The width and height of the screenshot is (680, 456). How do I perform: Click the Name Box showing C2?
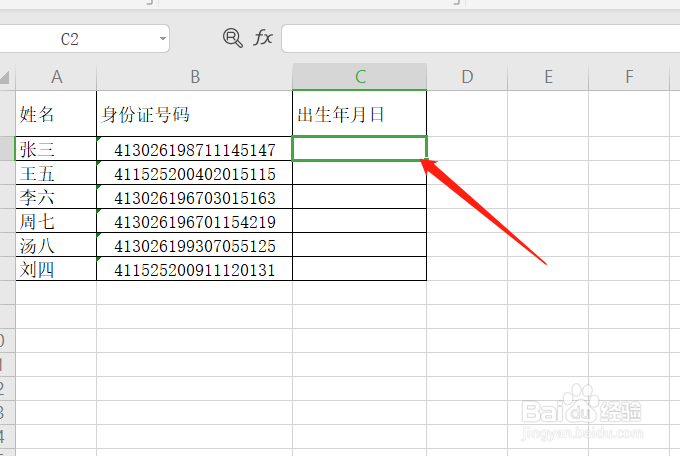pos(69,39)
